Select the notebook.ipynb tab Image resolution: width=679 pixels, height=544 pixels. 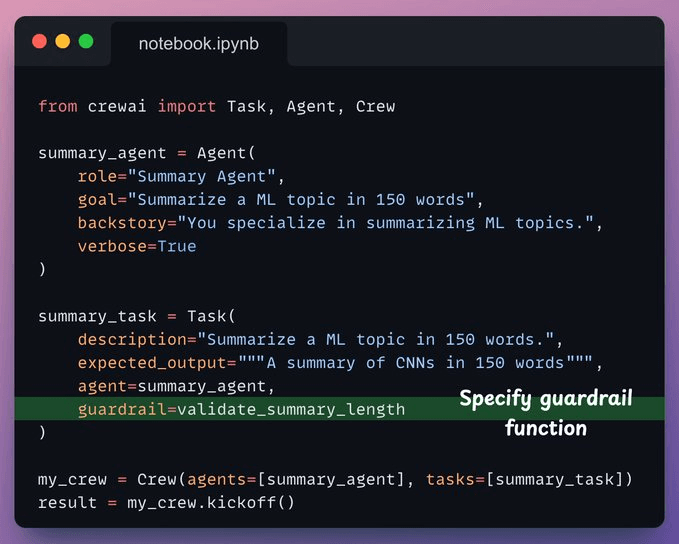pyautogui.click(x=199, y=44)
